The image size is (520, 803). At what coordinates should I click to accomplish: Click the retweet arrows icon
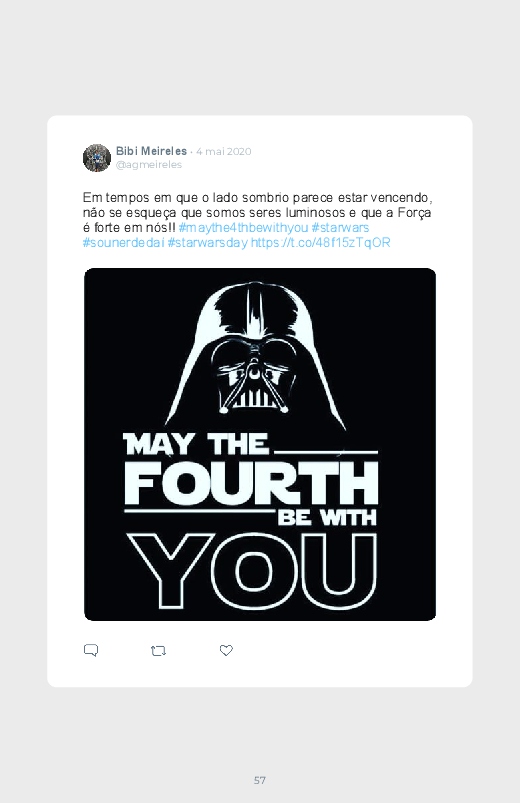[158, 651]
